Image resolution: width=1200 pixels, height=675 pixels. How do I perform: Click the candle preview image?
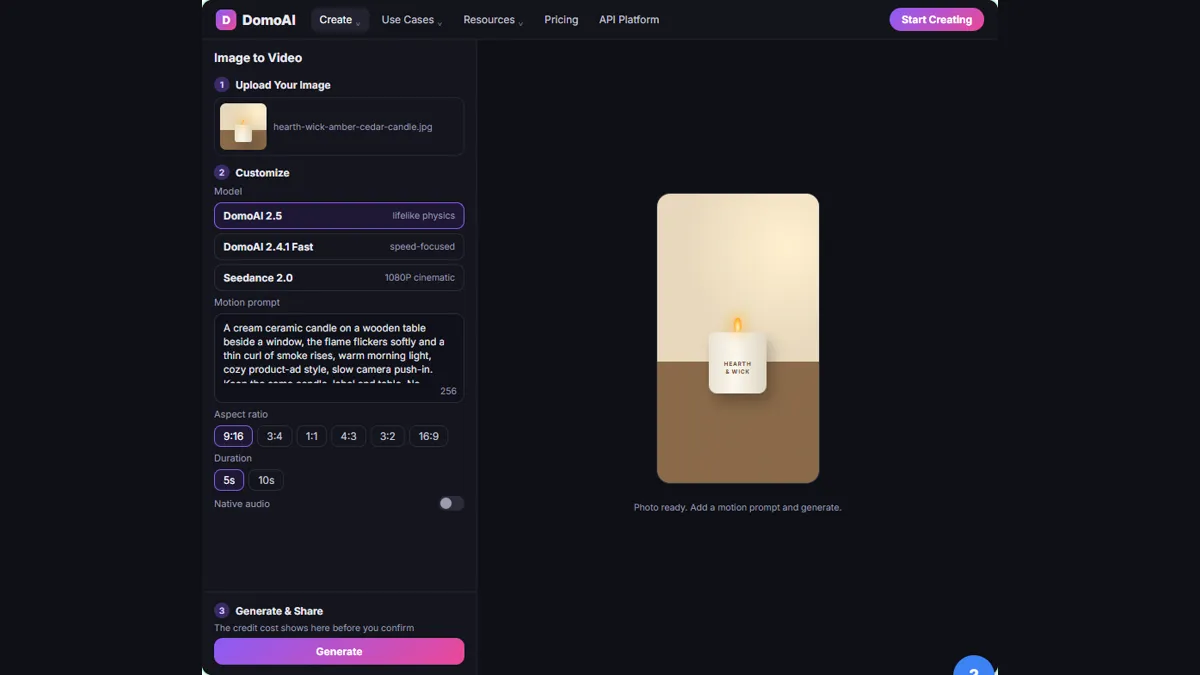[x=738, y=338]
